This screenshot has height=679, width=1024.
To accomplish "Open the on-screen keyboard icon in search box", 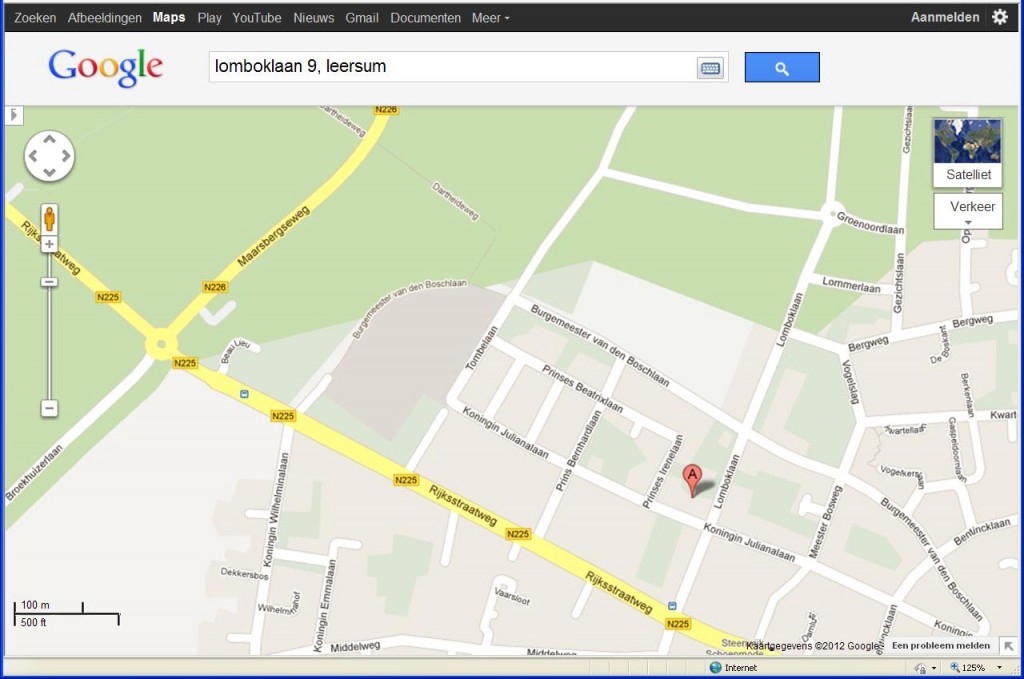I will pyautogui.click(x=710, y=68).
